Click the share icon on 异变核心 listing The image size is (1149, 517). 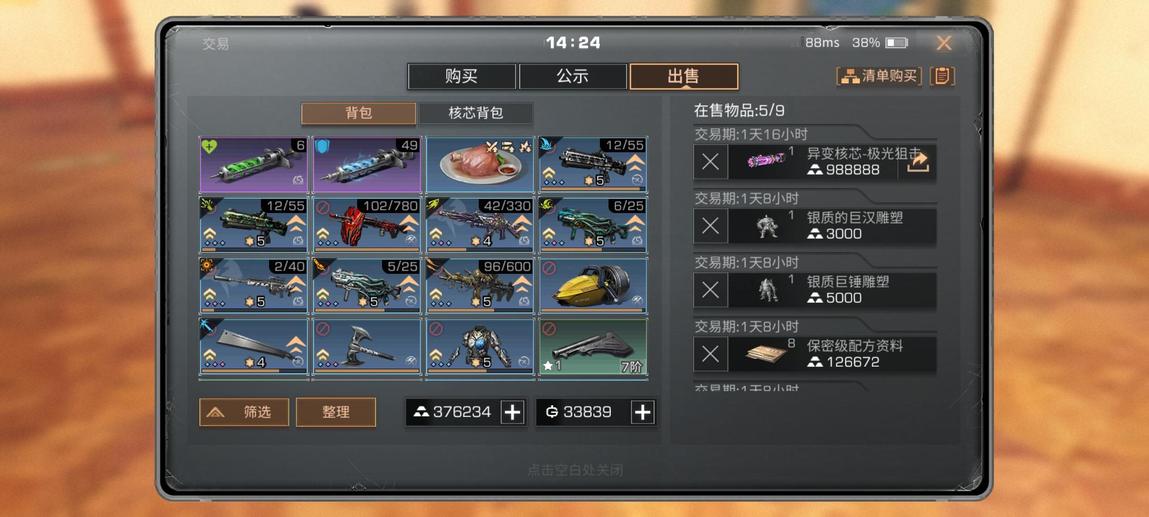click(x=917, y=162)
